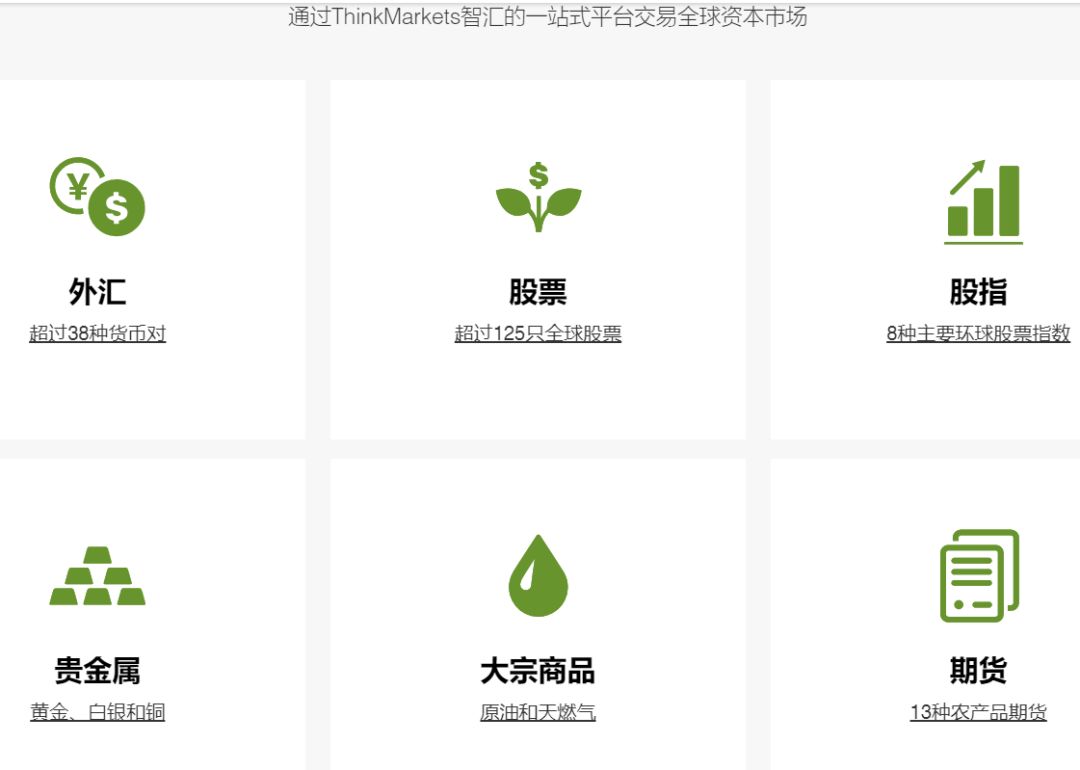Follow the 原油和天燃气 link
The width and height of the screenshot is (1080, 770).
tap(538, 713)
